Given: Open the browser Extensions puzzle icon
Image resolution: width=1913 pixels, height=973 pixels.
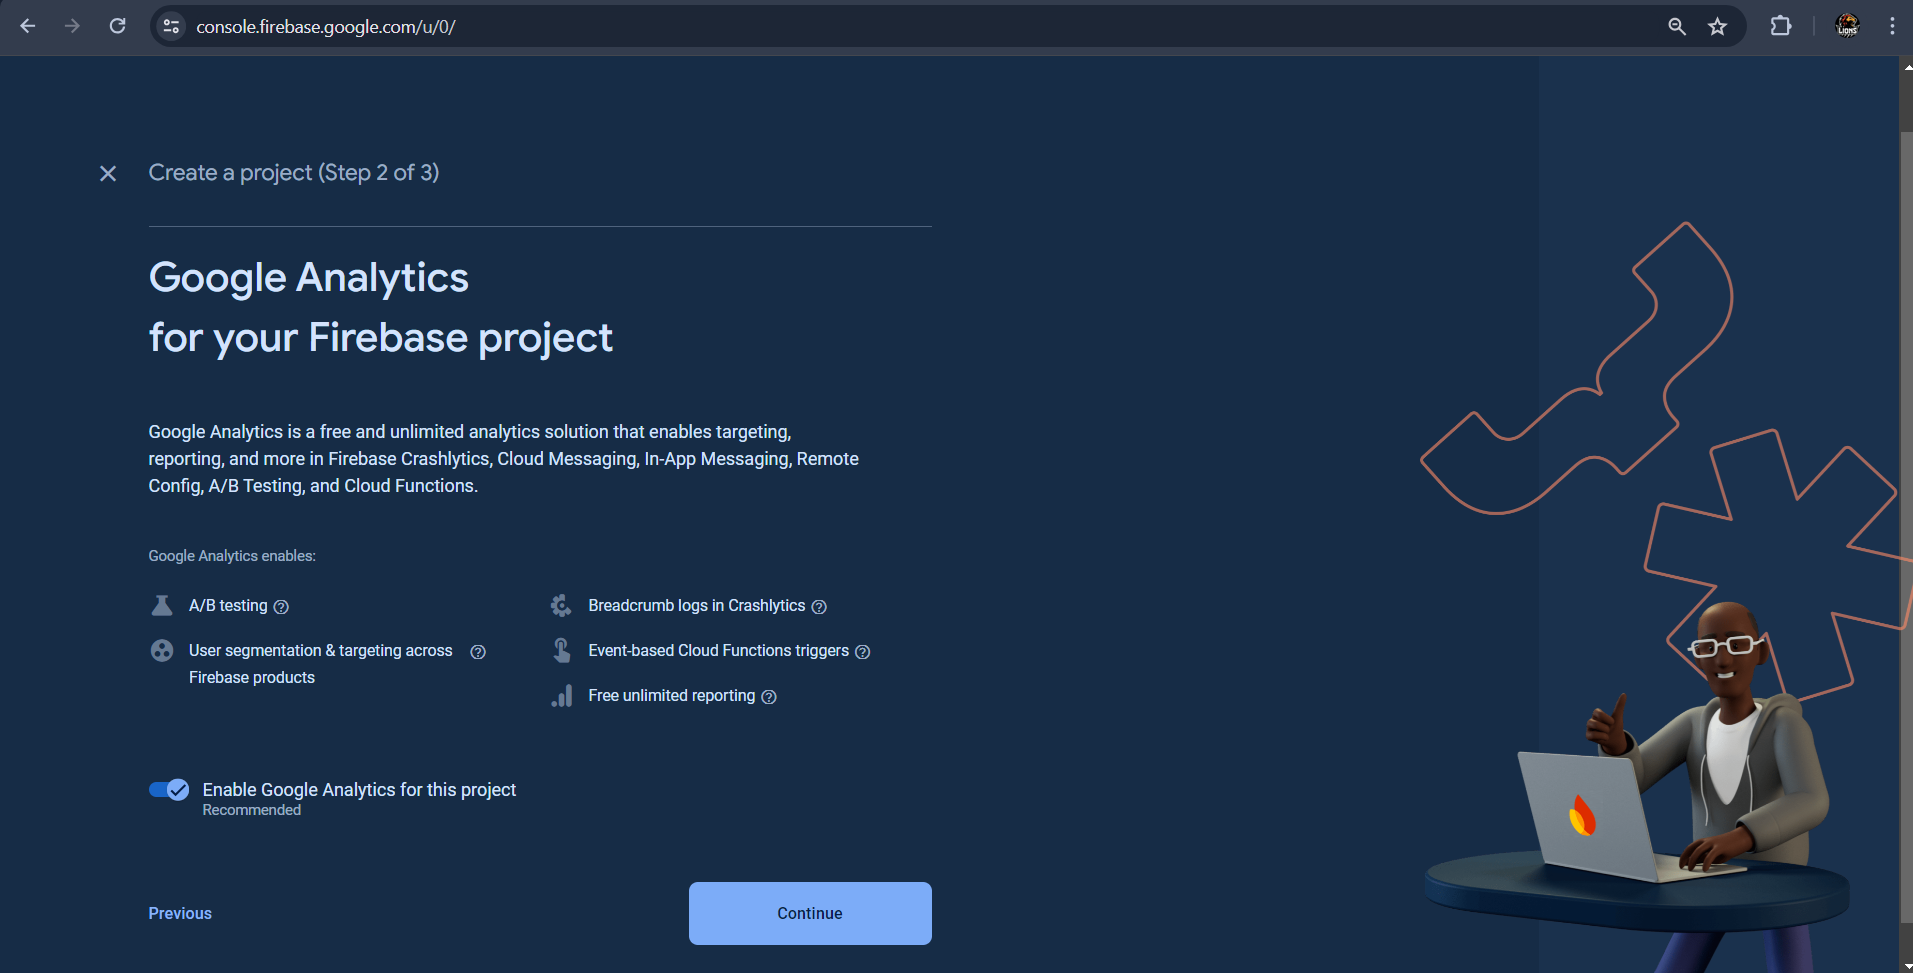Looking at the screenshot, I should (1781, 27).
